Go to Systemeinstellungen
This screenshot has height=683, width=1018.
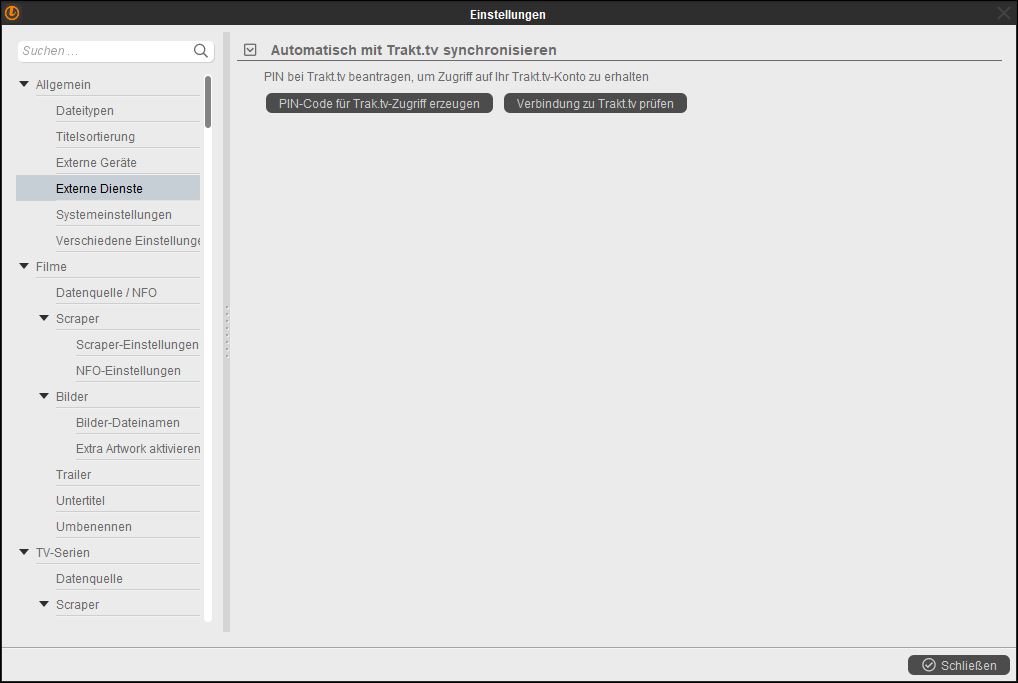[x=114, y=214]
